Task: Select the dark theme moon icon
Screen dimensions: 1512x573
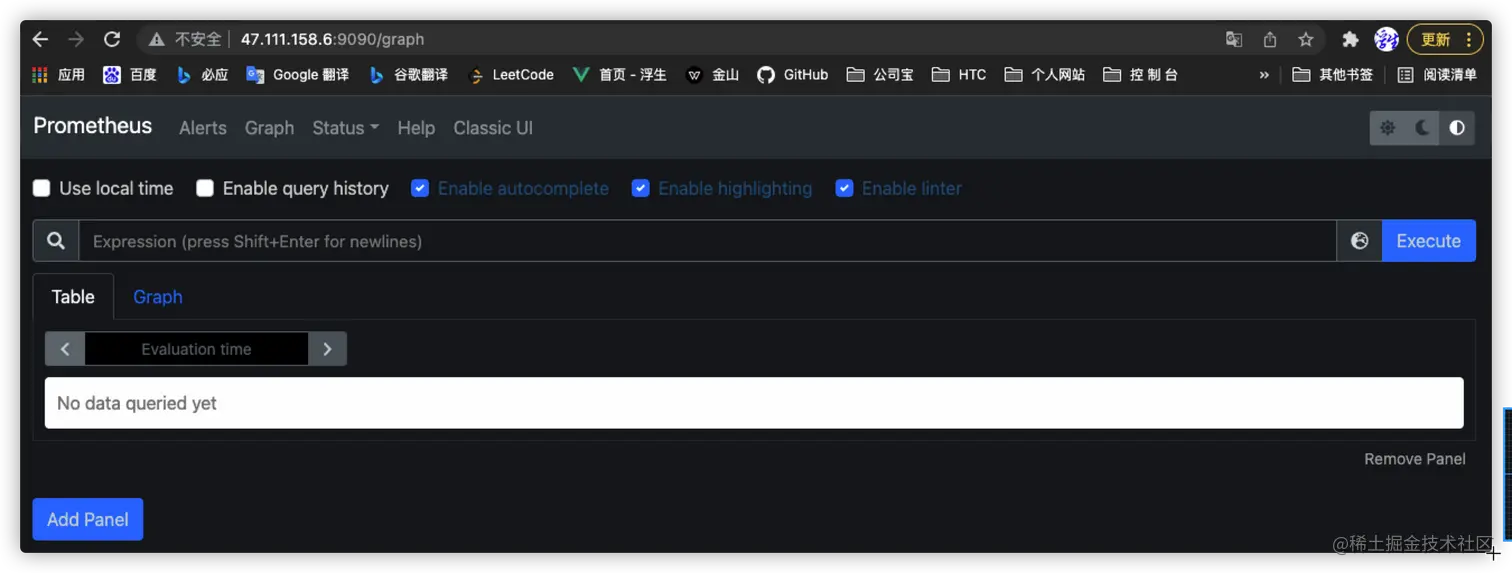Action: tap(1422, 128)
